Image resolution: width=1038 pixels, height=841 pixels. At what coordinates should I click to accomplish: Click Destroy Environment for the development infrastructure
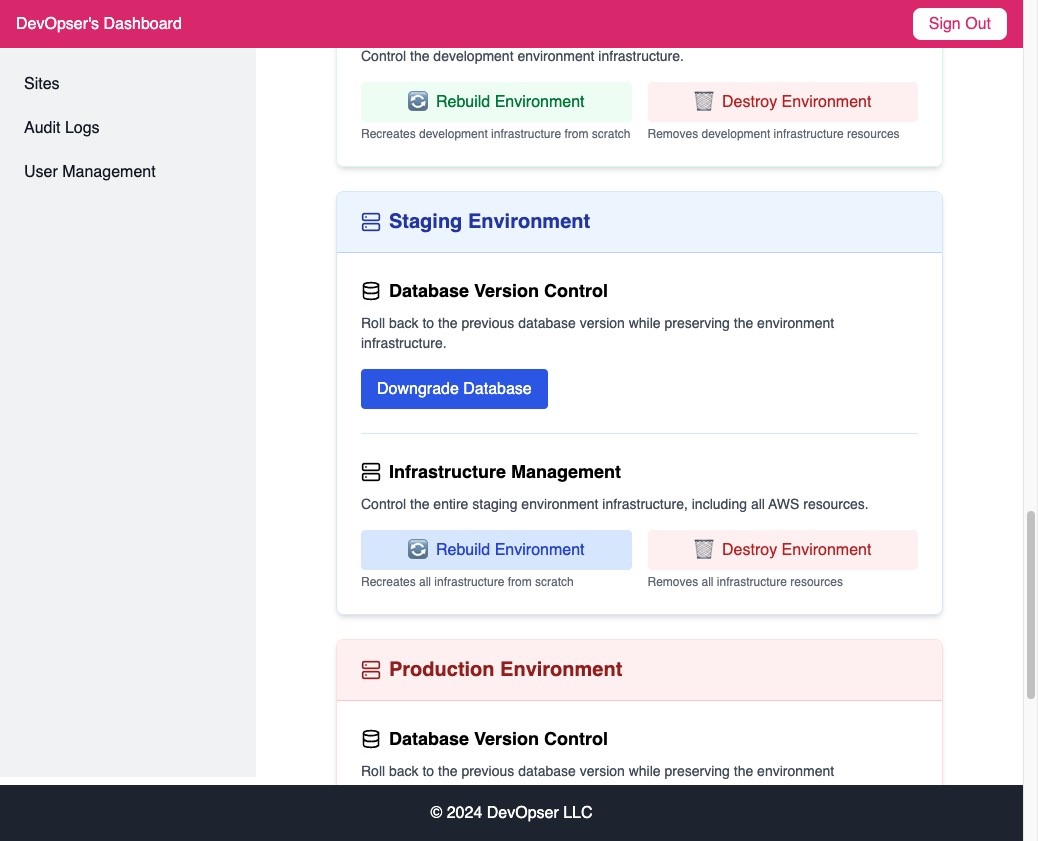tap(782, 102)
